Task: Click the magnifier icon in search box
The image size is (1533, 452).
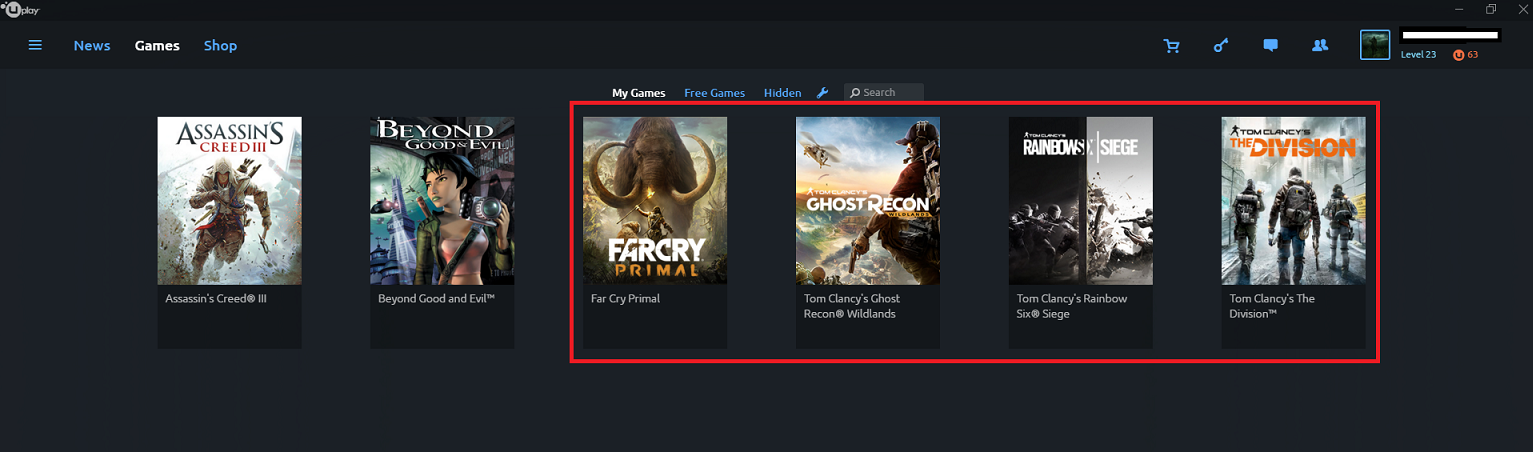Action: point(855,92)
